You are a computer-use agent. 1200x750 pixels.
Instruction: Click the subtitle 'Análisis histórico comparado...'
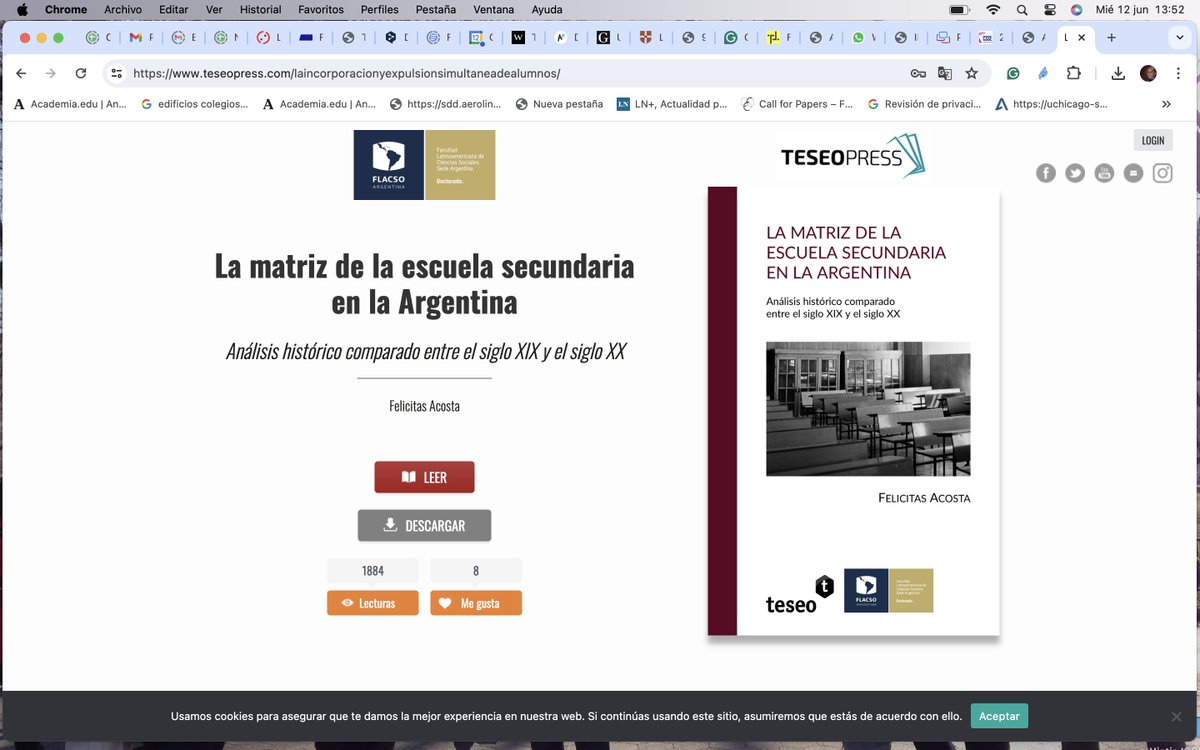425,352
